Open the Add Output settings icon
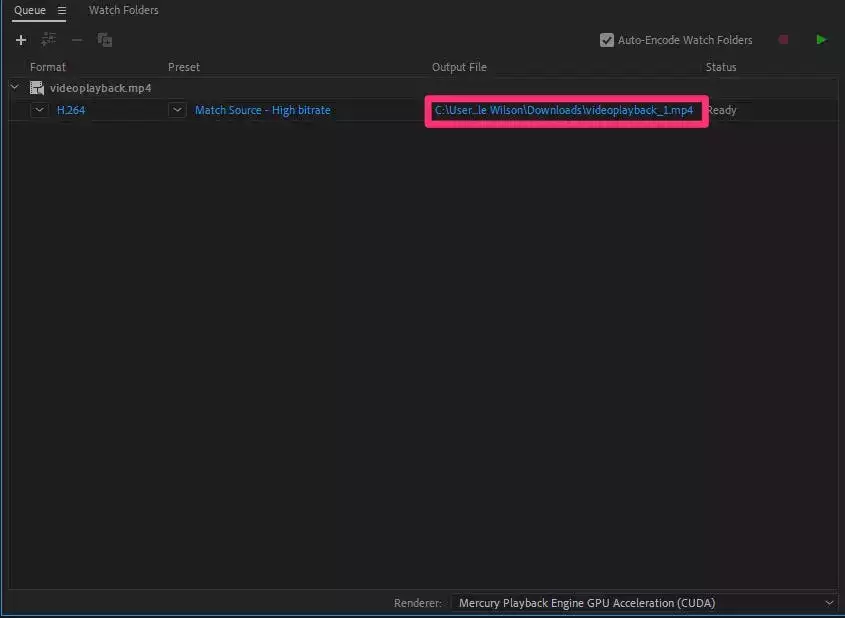 pos(49,39)
